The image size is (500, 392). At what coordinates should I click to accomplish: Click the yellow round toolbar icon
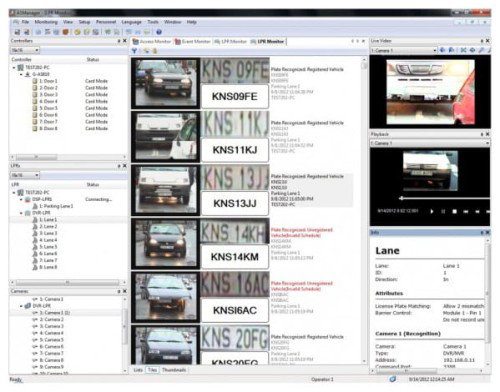(x=77, y=32)
